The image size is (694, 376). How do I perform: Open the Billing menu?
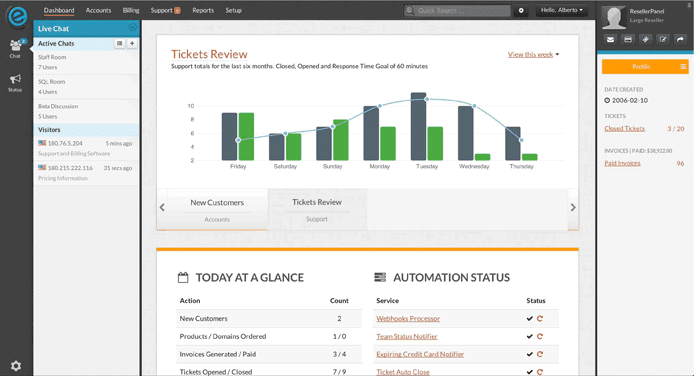(131, 10)
